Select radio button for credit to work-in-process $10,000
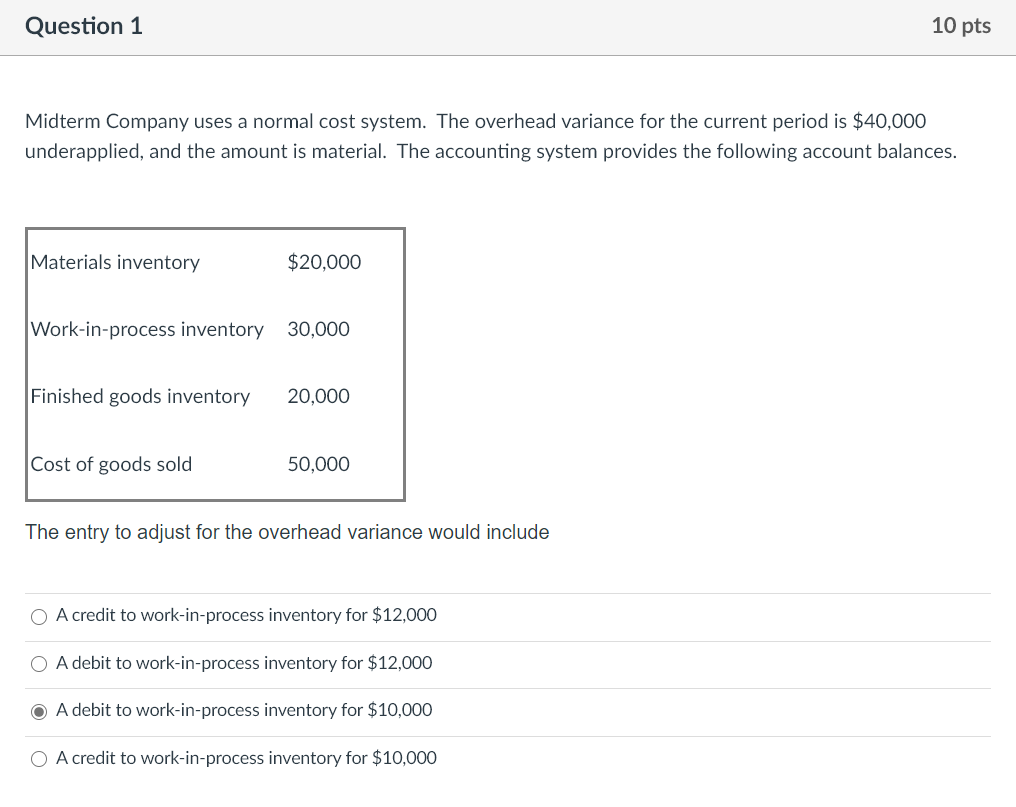 [x=38, y=758]
